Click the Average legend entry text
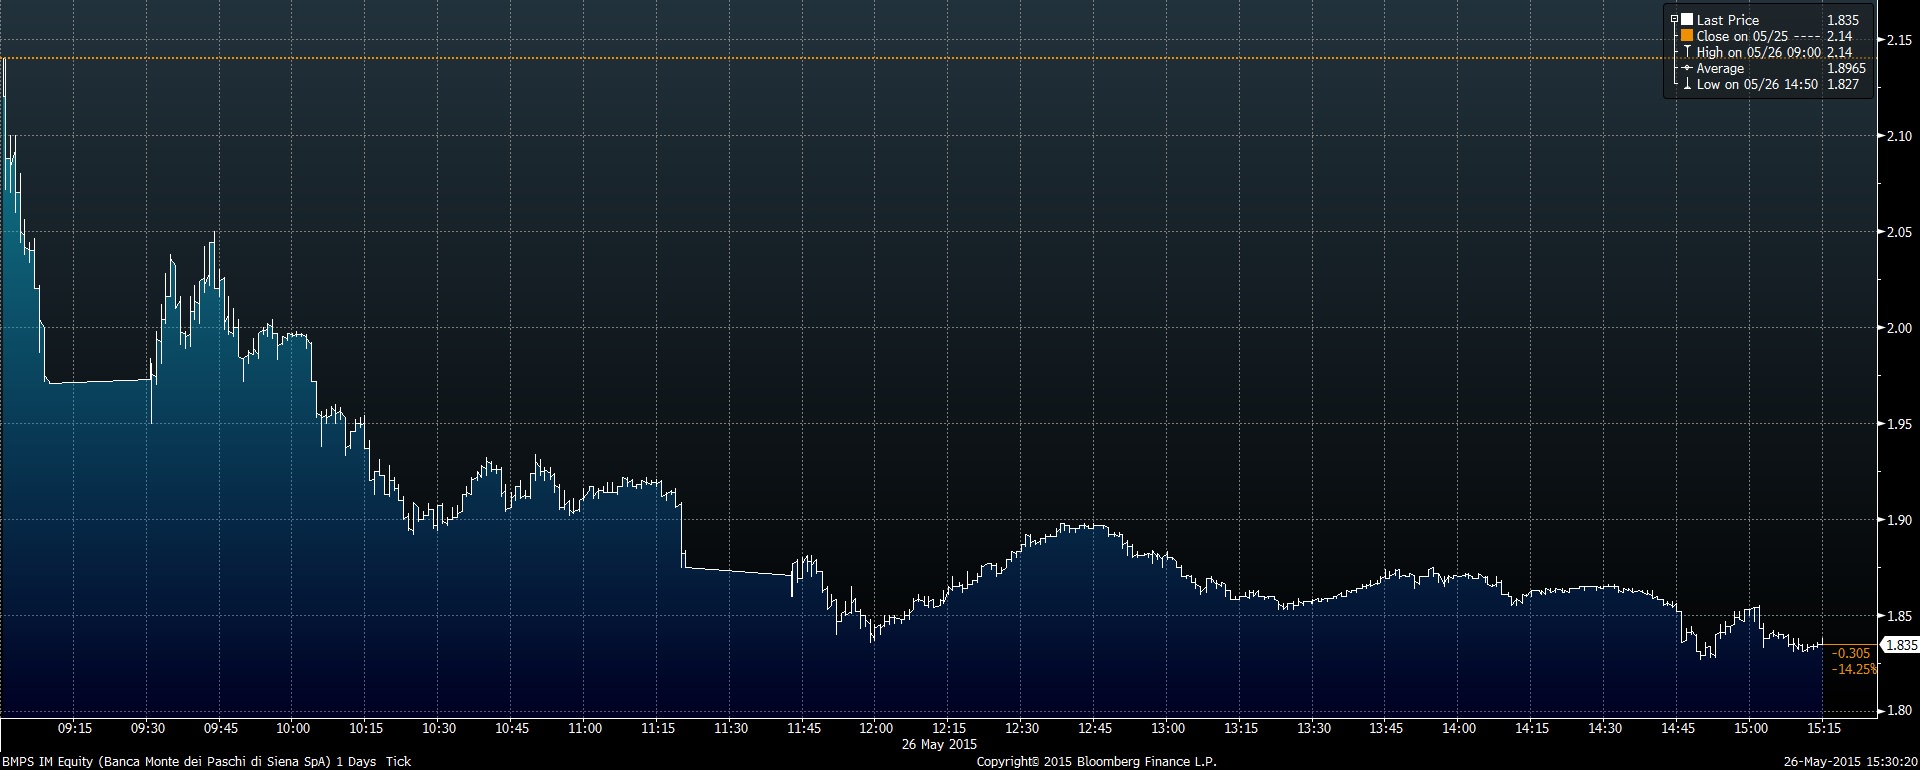1920x770 pixels. (x=1720, y=68)
